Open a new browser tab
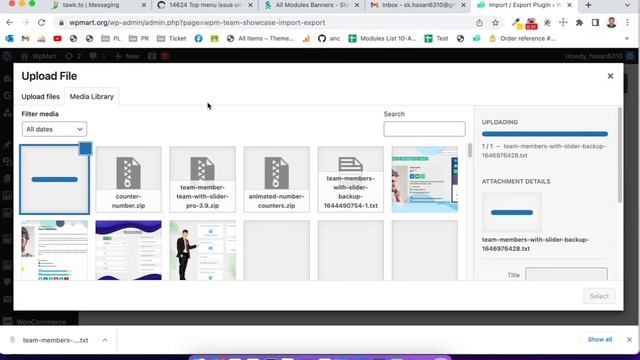640x360 pixels. [x=588, y=5]
